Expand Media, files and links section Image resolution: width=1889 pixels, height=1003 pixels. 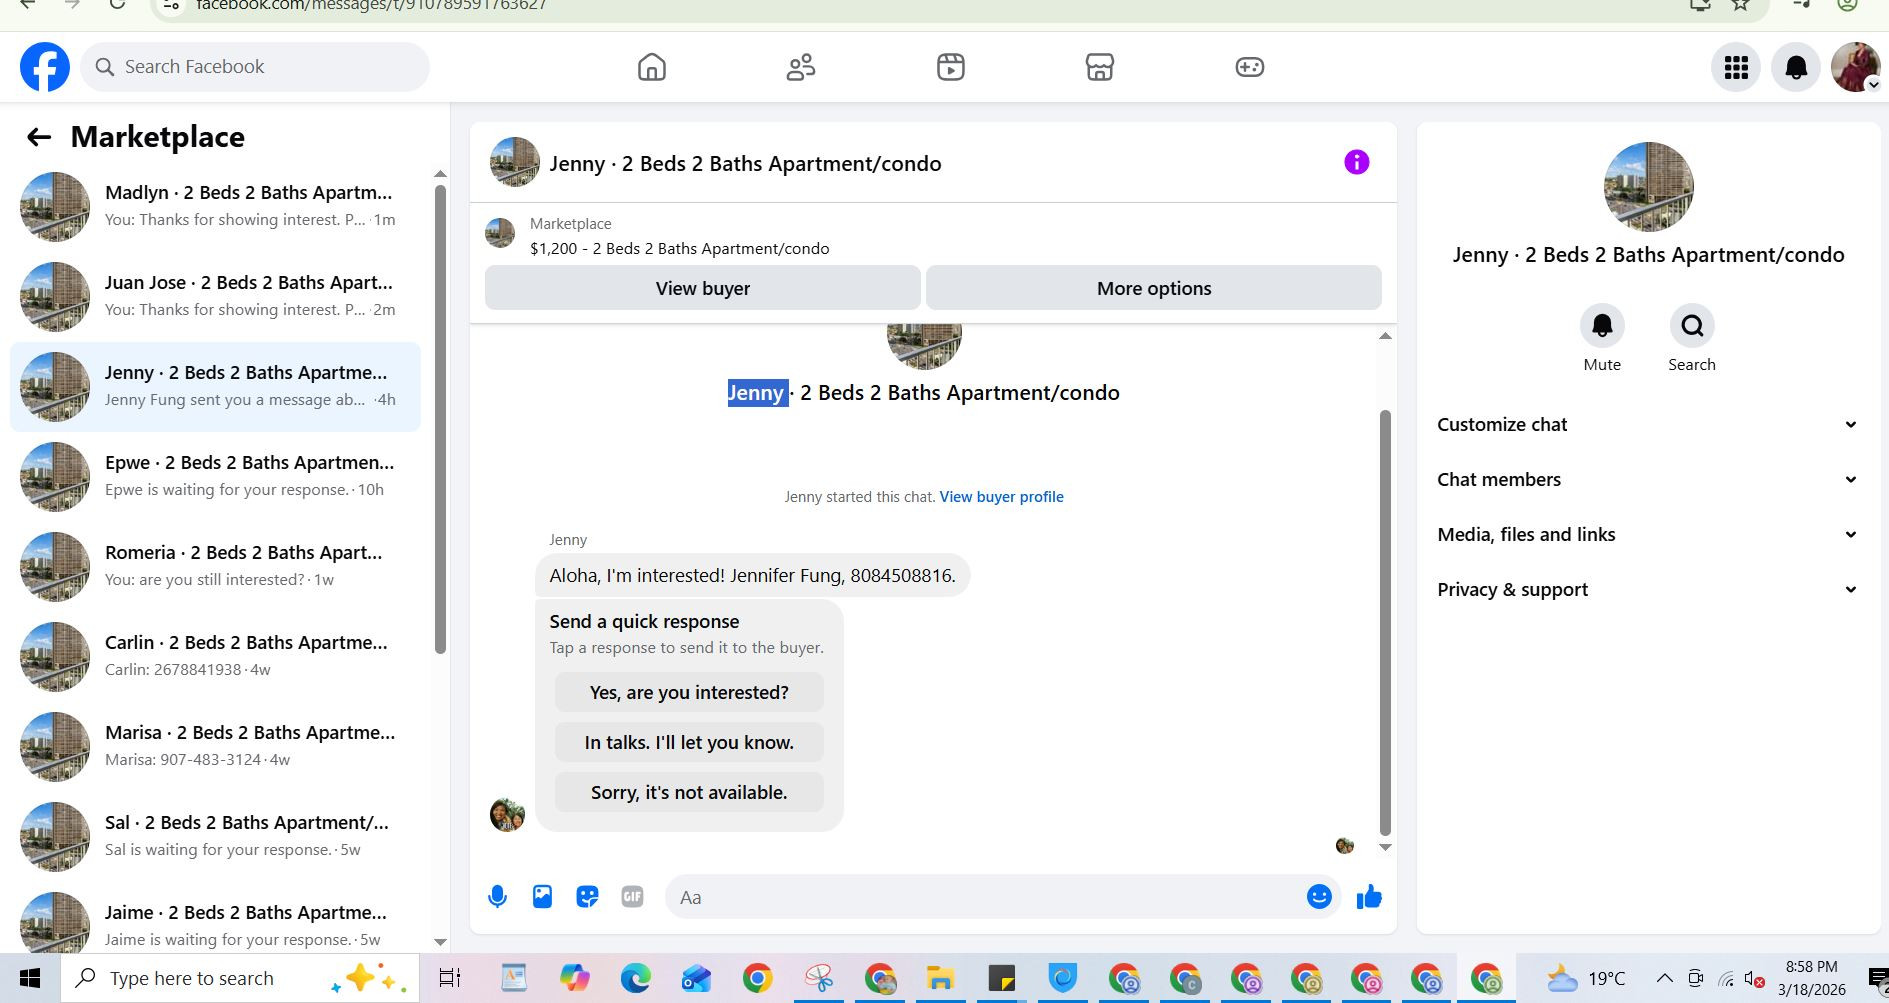[1648, 535]
